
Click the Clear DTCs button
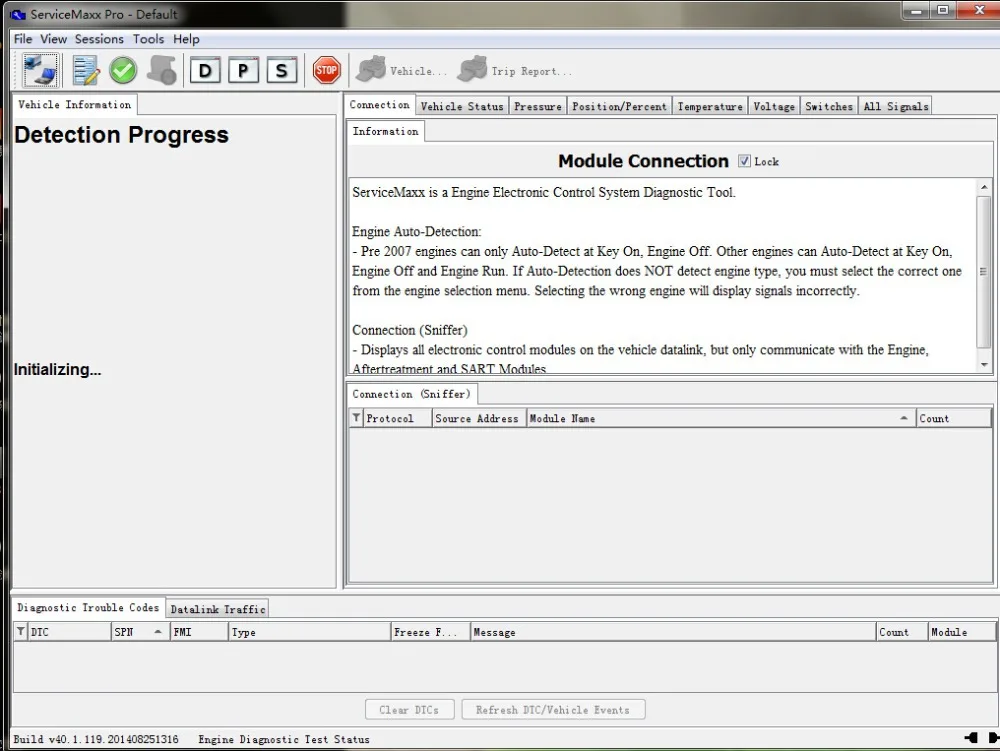(409, 710)
